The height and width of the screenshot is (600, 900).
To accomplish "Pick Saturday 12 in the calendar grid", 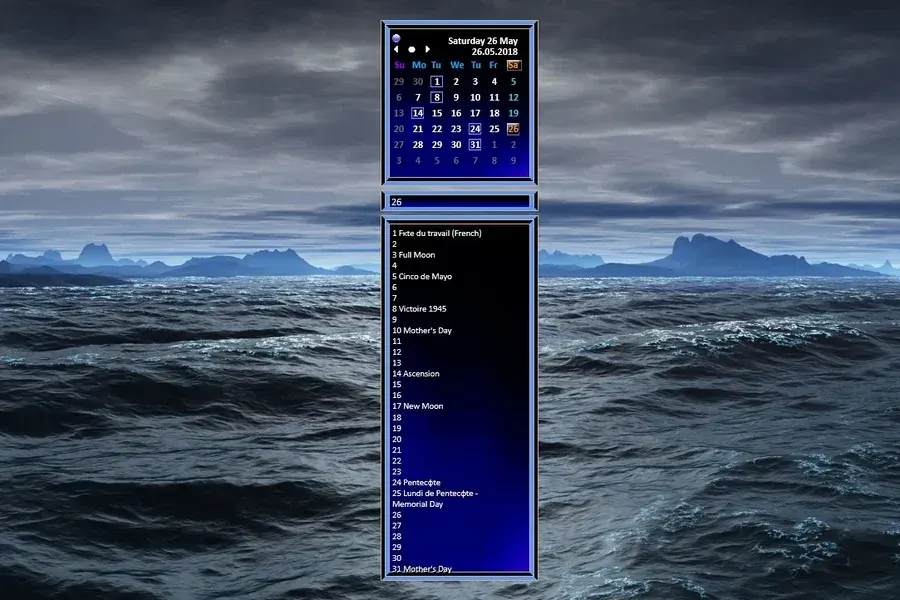I will [x=513, y=98].
